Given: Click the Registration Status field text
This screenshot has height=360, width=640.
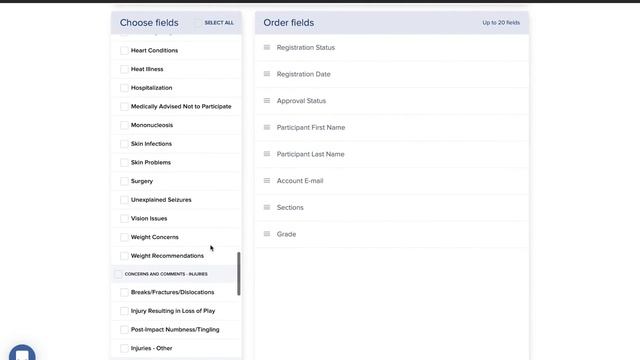Looking at the screenshot, I should 306,47.
